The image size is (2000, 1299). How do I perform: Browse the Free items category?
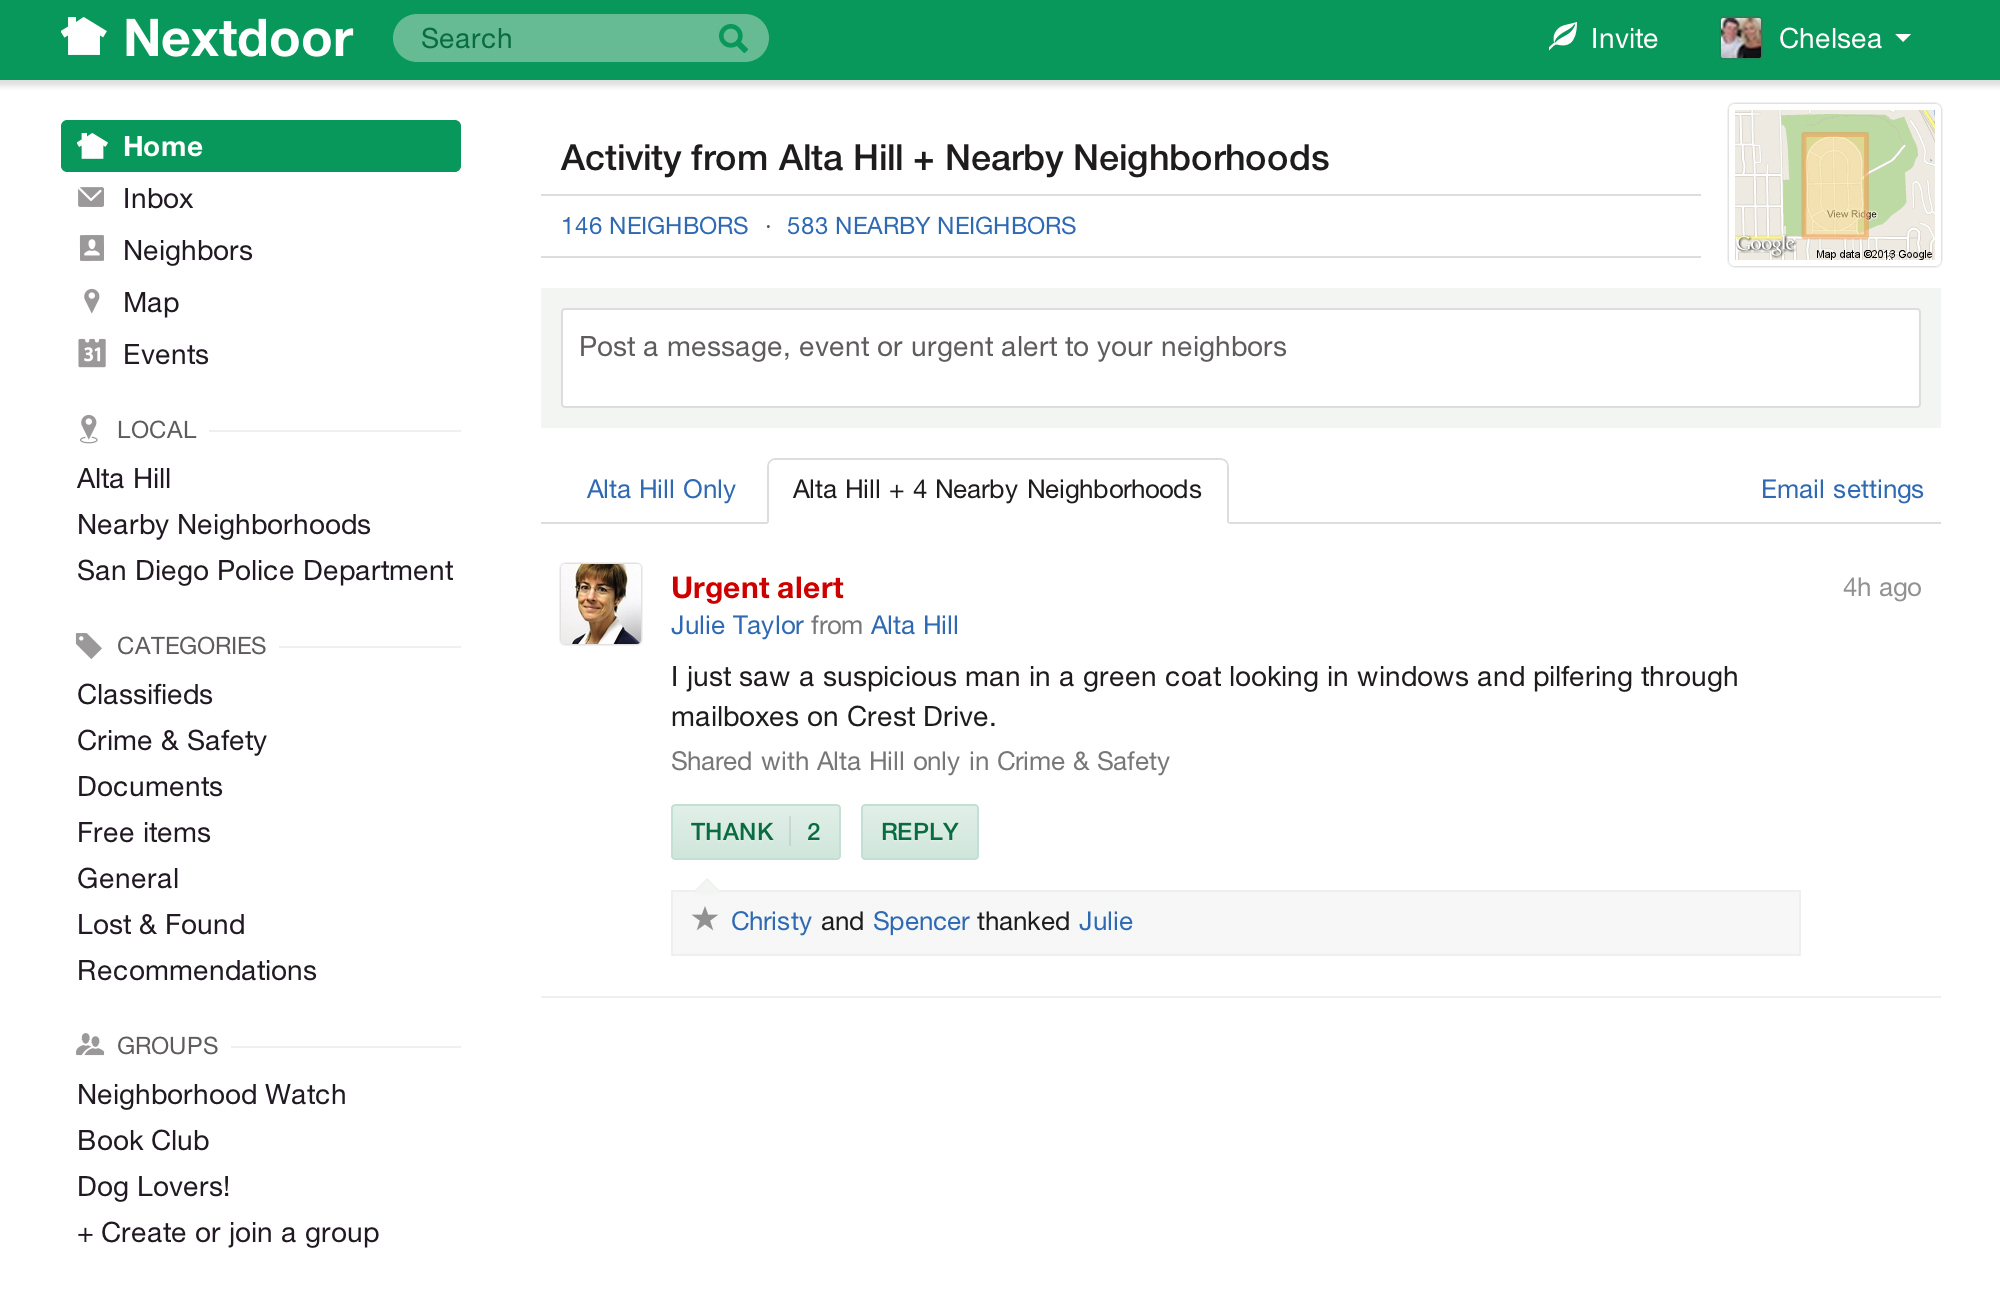tap(144, 832)
